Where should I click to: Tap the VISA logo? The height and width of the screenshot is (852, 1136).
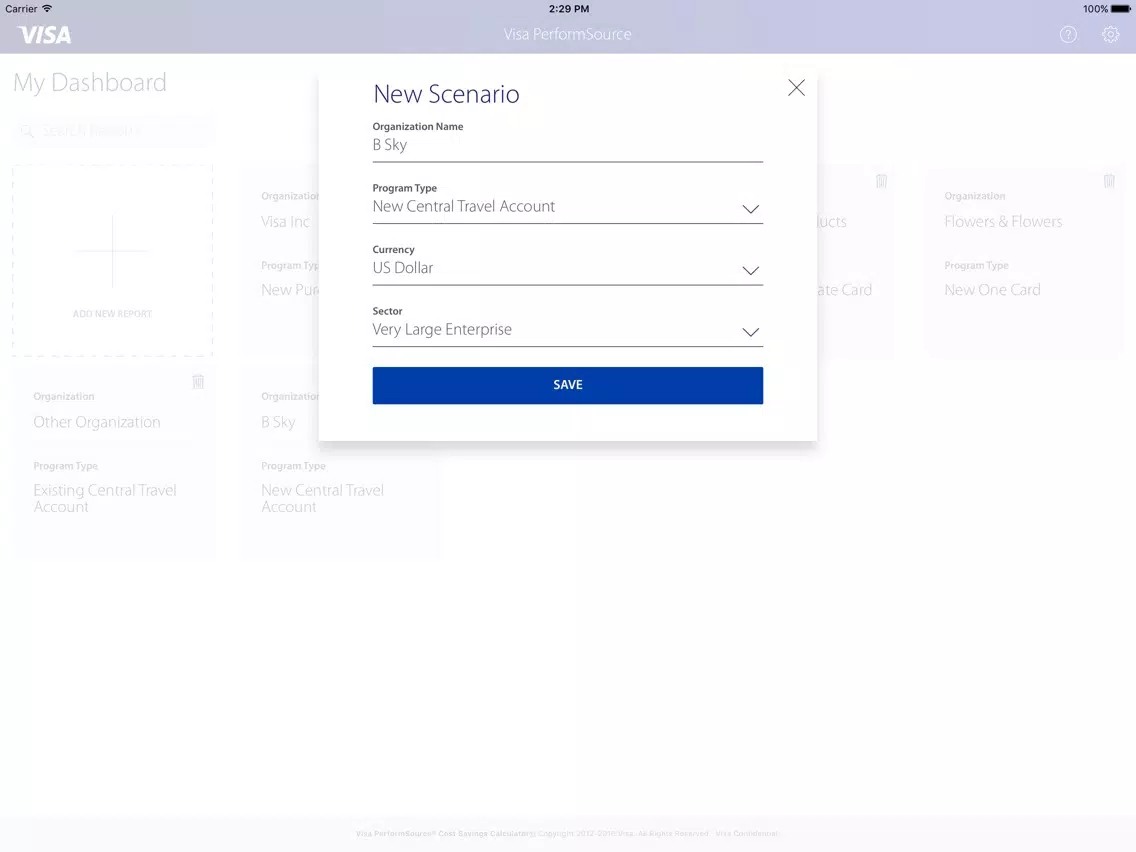click(45, 35)
